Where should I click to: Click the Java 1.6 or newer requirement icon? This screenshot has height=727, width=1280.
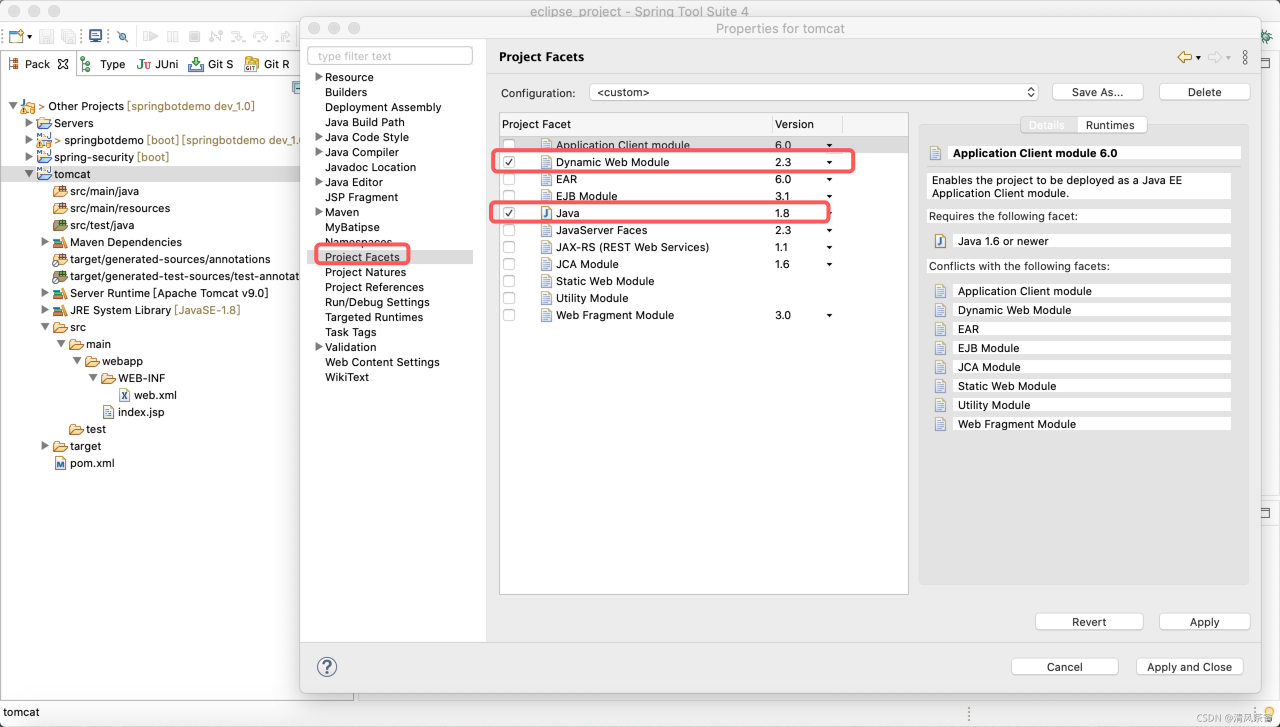point(940,241)
